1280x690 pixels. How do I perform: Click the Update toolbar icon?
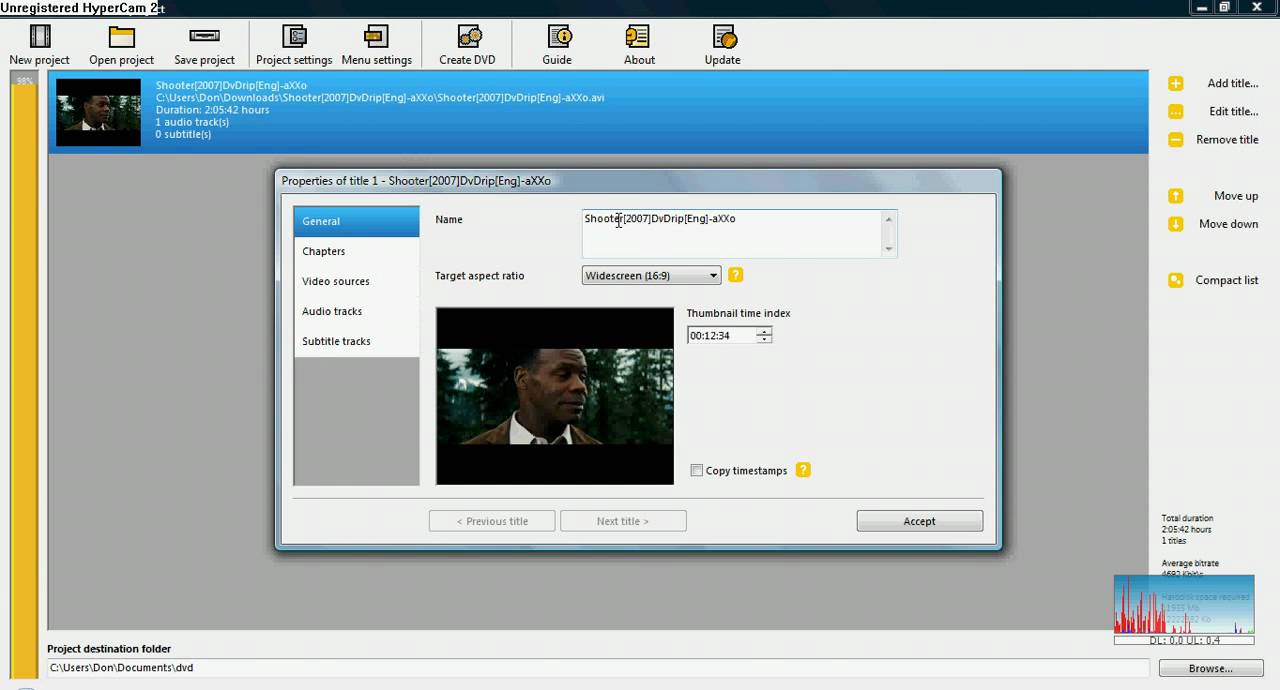pos(723,37)
